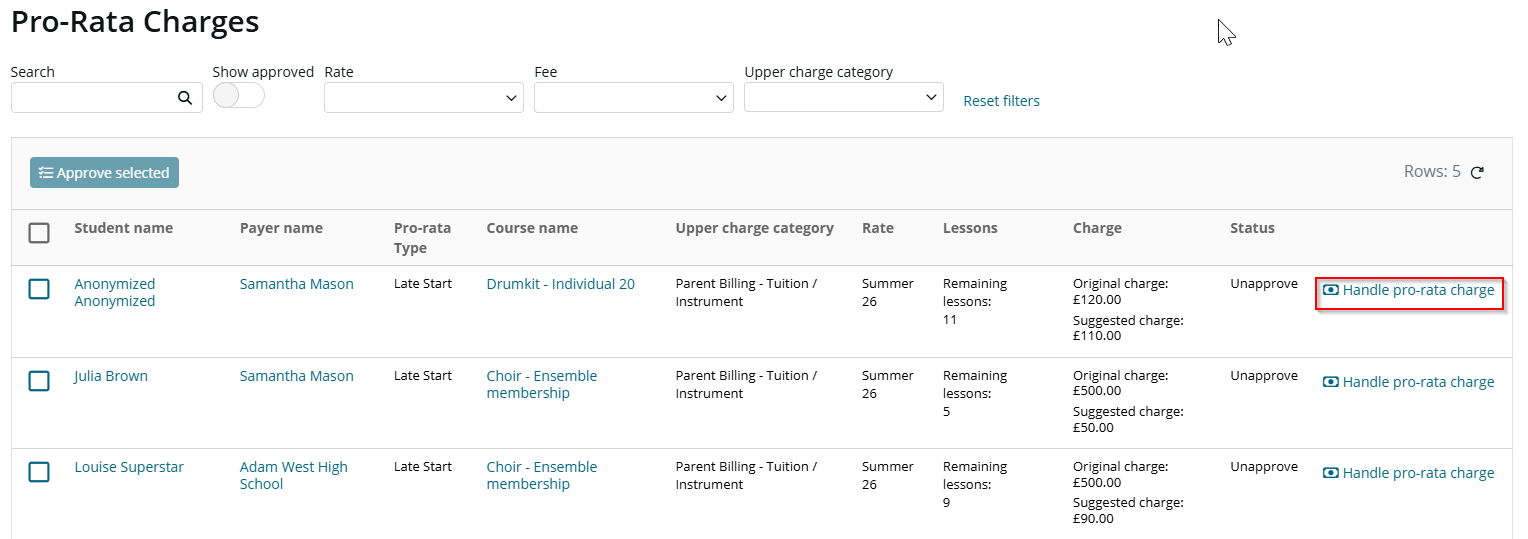The height and width of the screenshot is (539, 1528).
Task: Toggle the Show approved switch
Action: pyautogui.click(x=239, y=95)
